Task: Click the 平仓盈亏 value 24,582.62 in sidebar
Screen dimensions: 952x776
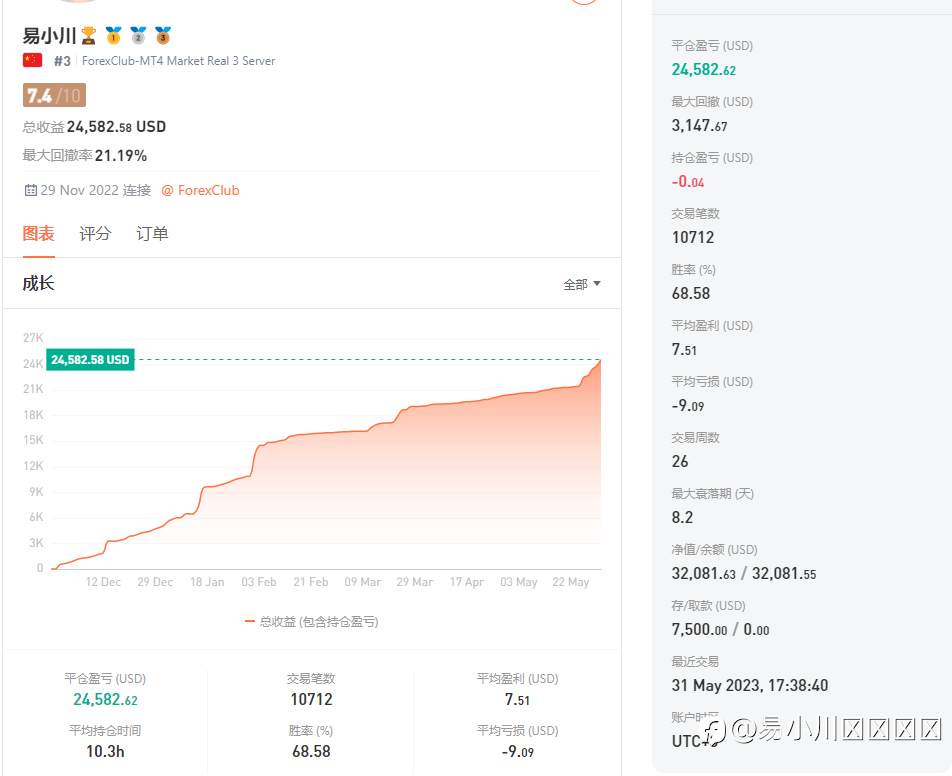Action: pos(704,70)
